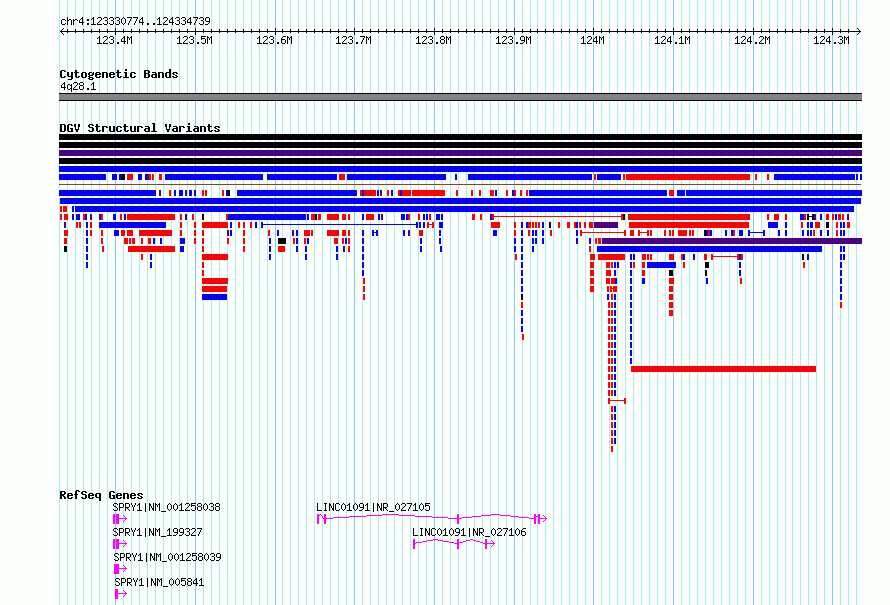Click the 124M ruler tick label
This screenshot has width=890, height=605.
593,40
